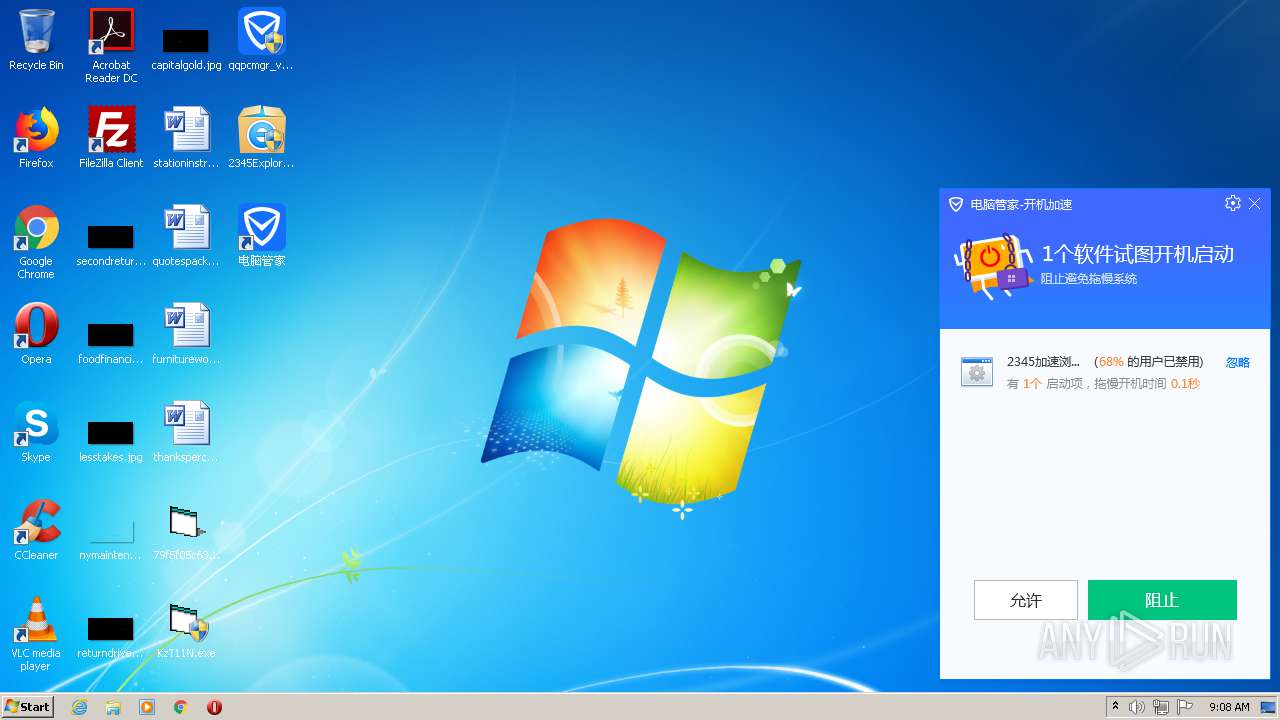Open the network tray icon
The width and height of the screenshot is (1280, 720).
(1161, 707)
